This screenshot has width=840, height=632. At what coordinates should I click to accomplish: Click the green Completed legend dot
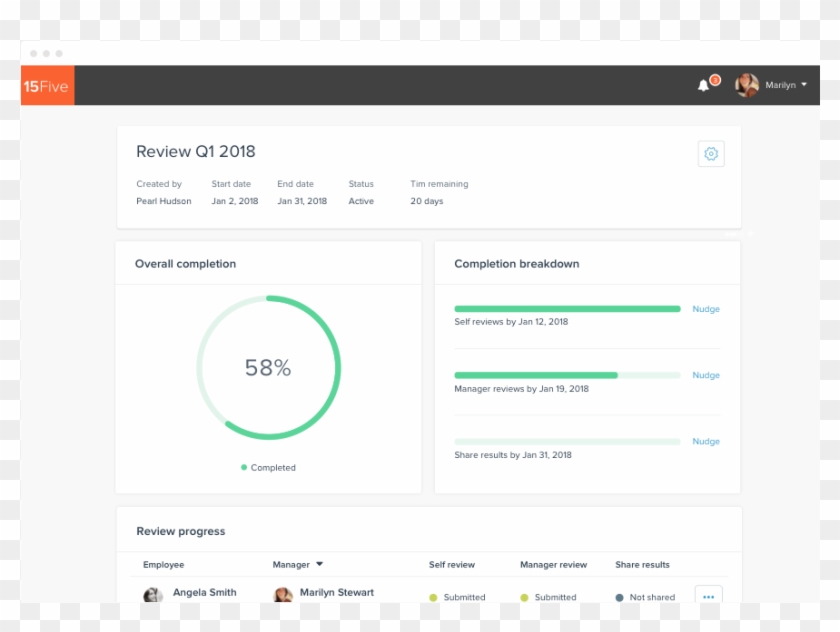point(244,467)
